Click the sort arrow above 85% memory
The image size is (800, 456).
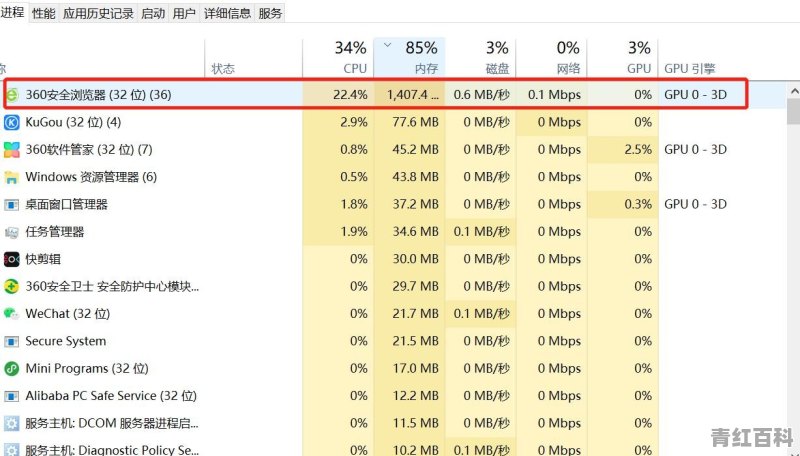click(x=388, y=45)
